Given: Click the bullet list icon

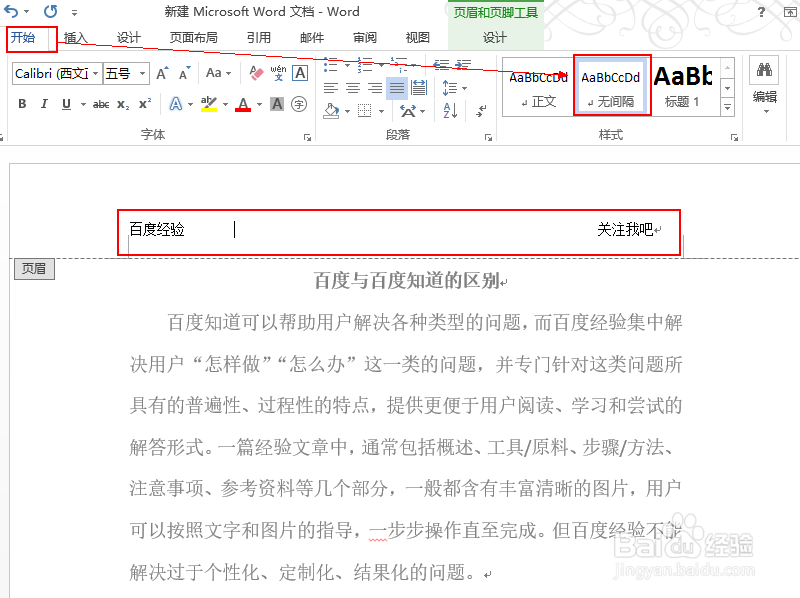Looking at the screenshot, I should [x=331, y=65].
